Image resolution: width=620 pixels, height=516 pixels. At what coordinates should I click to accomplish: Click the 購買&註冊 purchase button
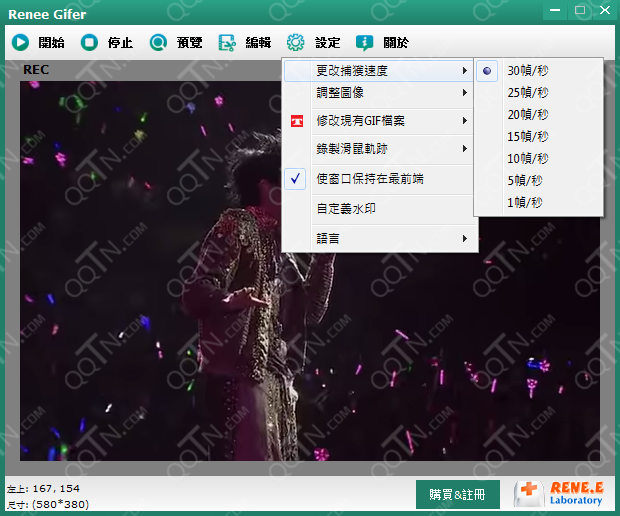tap(457, 495)
